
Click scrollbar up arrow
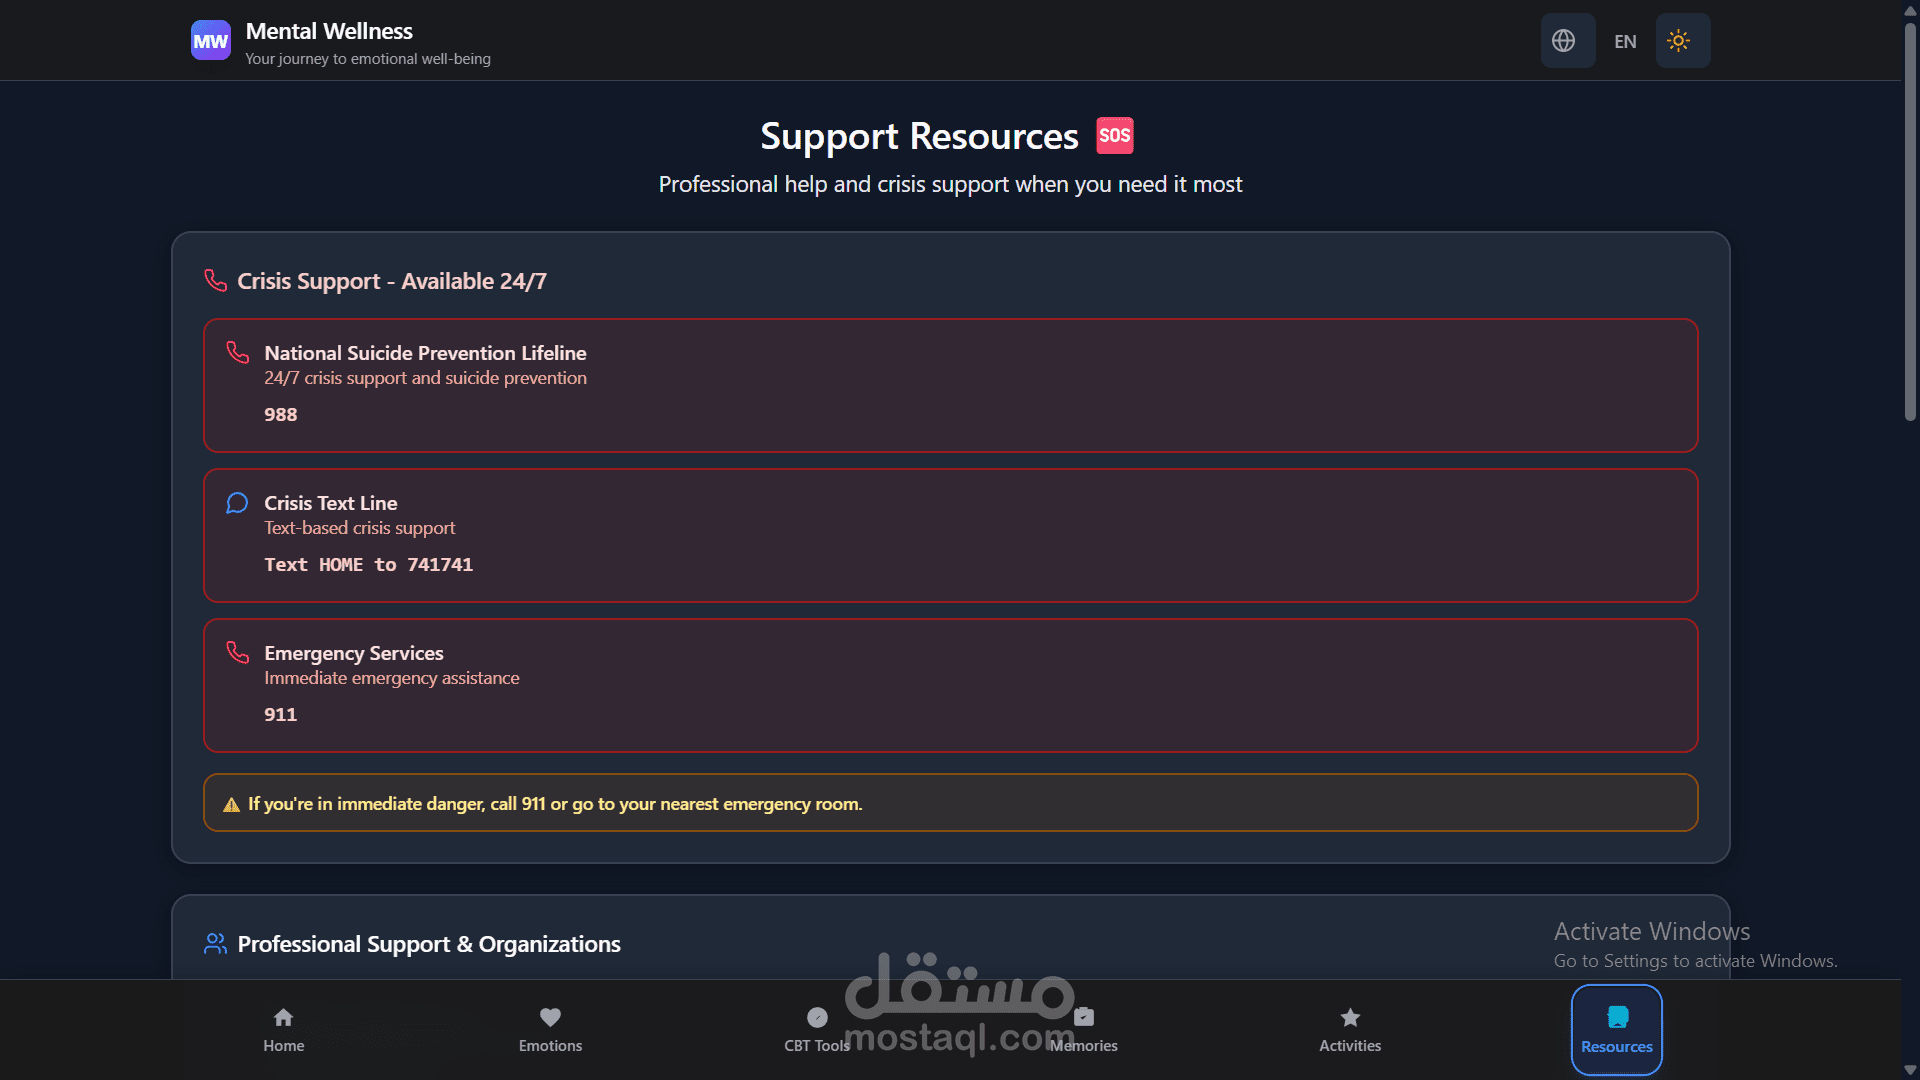click(1910, 9)
